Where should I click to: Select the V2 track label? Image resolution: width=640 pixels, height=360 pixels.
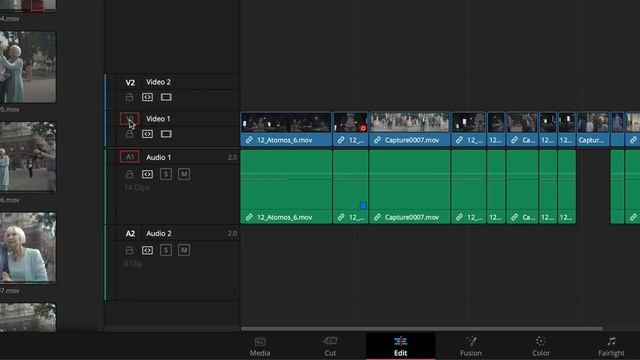pos(130,82)
